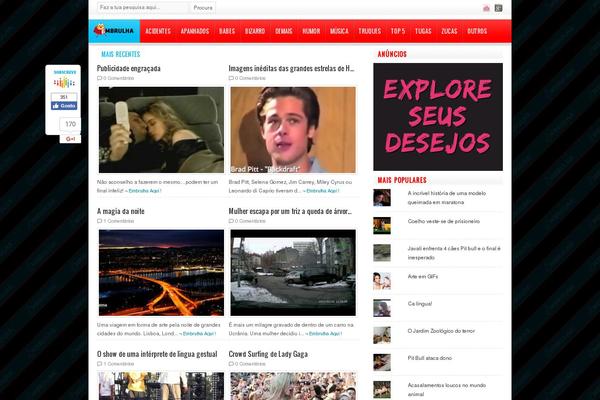Viewport: 600px width, 400px height.
Task: Open the post titled A magia da noite
Action: 121,211
